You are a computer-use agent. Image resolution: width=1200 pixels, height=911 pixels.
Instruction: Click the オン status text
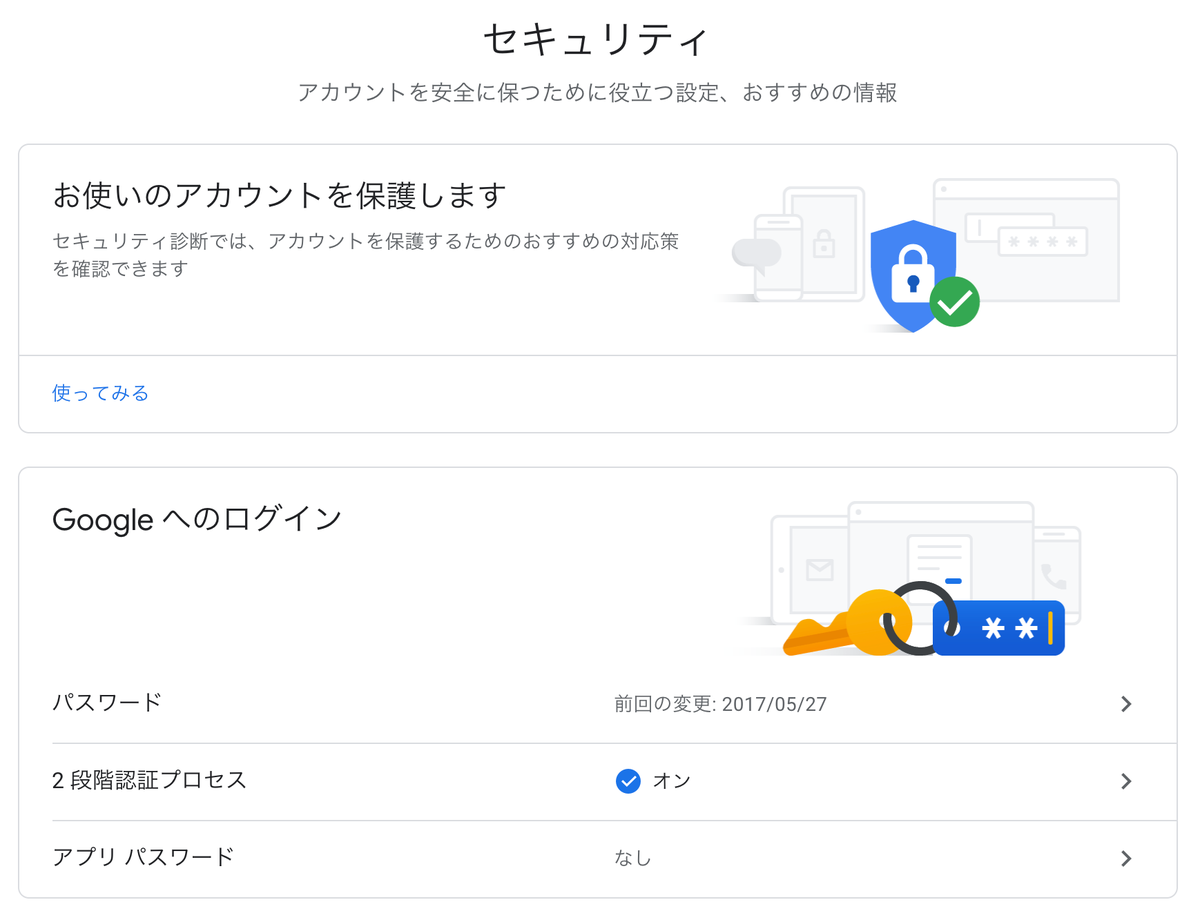coord(672,781)
